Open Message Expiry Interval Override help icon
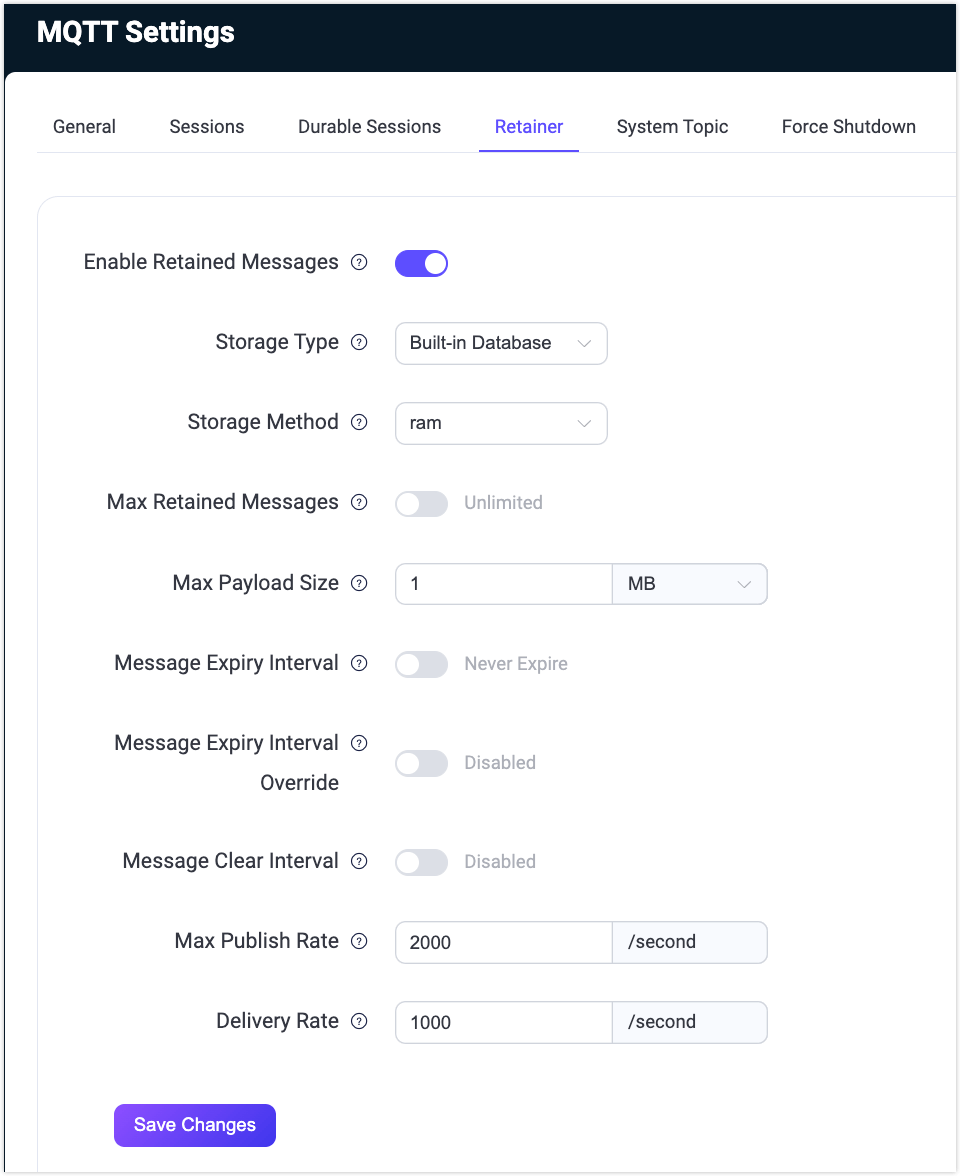960x1176 pixels. coord(359,743)
